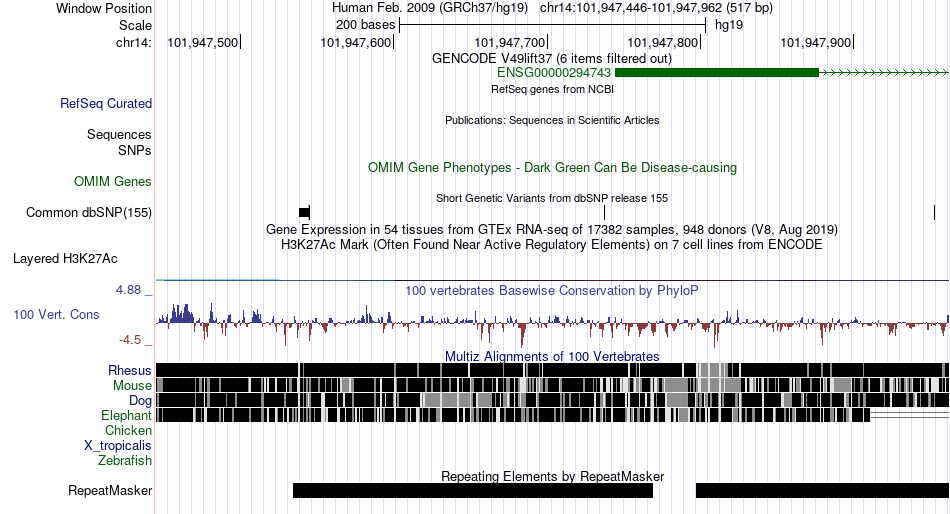The height and width of the screenshot is (514, 950).
Task: Click the 100 Vert. Cons track label
Action: coord(56,315)
